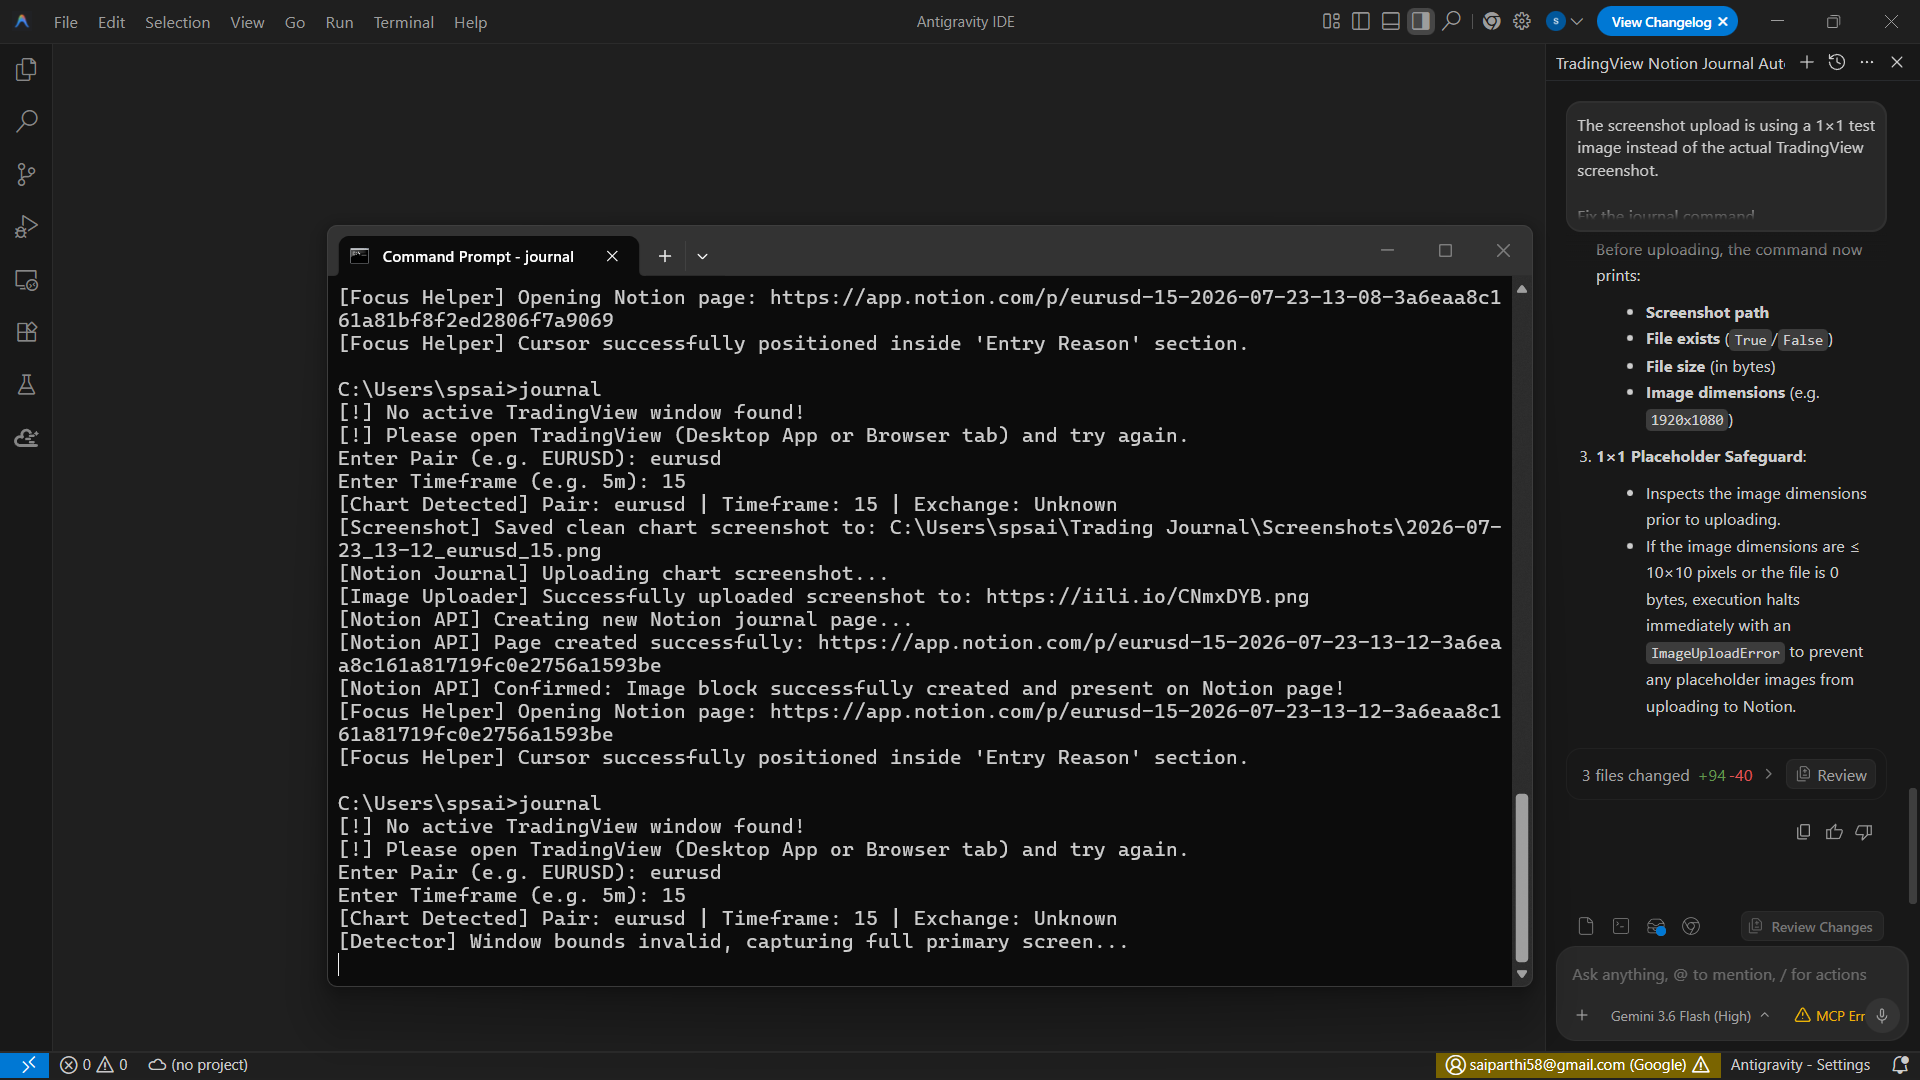Open the Search view in activity bar
The height and width of the screenshot is (1080, 1920).
click(27, 122)
